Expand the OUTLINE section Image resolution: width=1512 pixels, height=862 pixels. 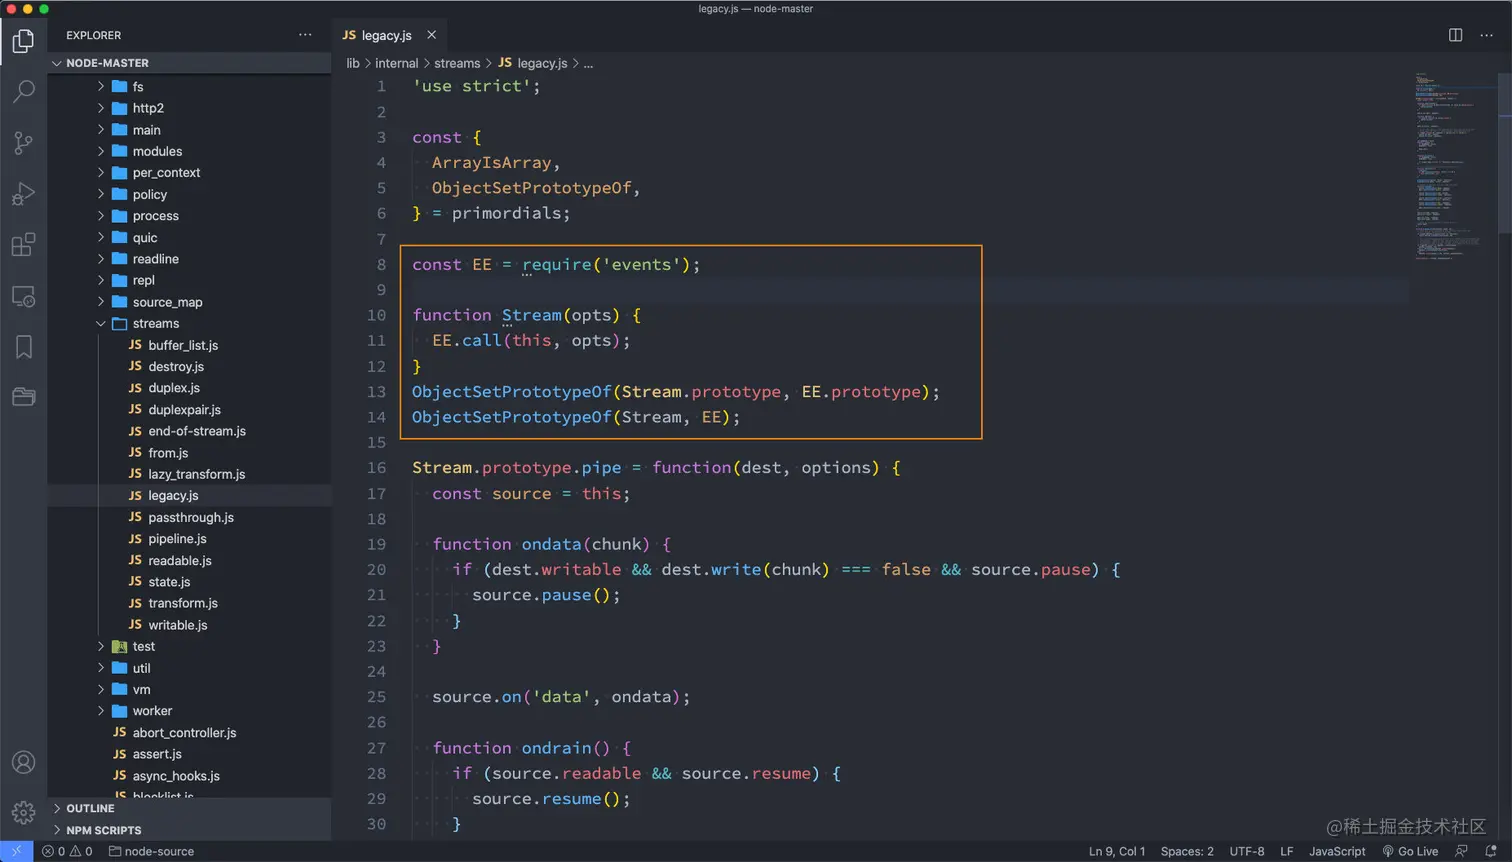190,808
